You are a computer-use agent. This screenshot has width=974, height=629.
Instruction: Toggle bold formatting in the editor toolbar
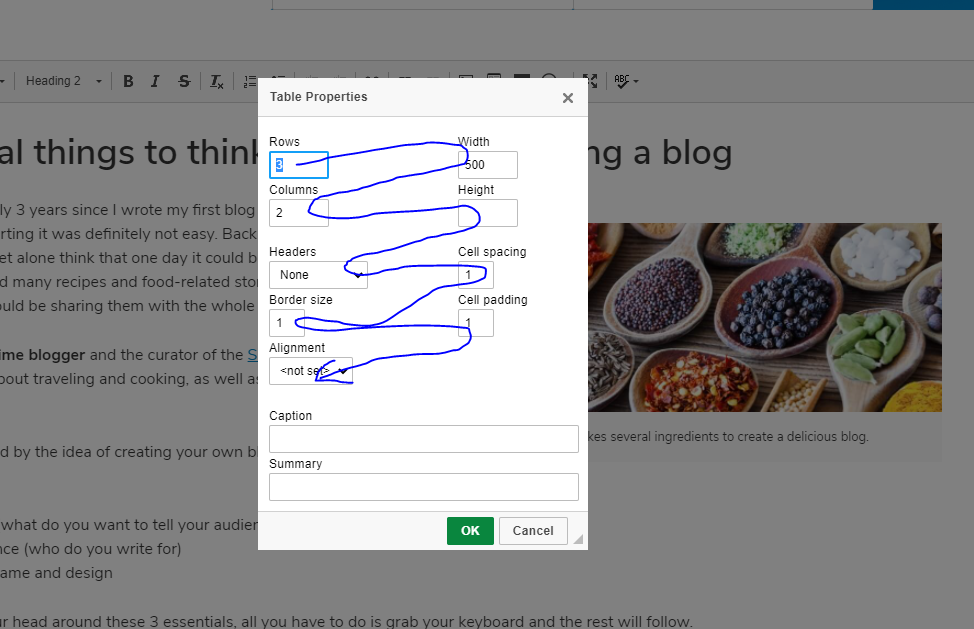128,81
